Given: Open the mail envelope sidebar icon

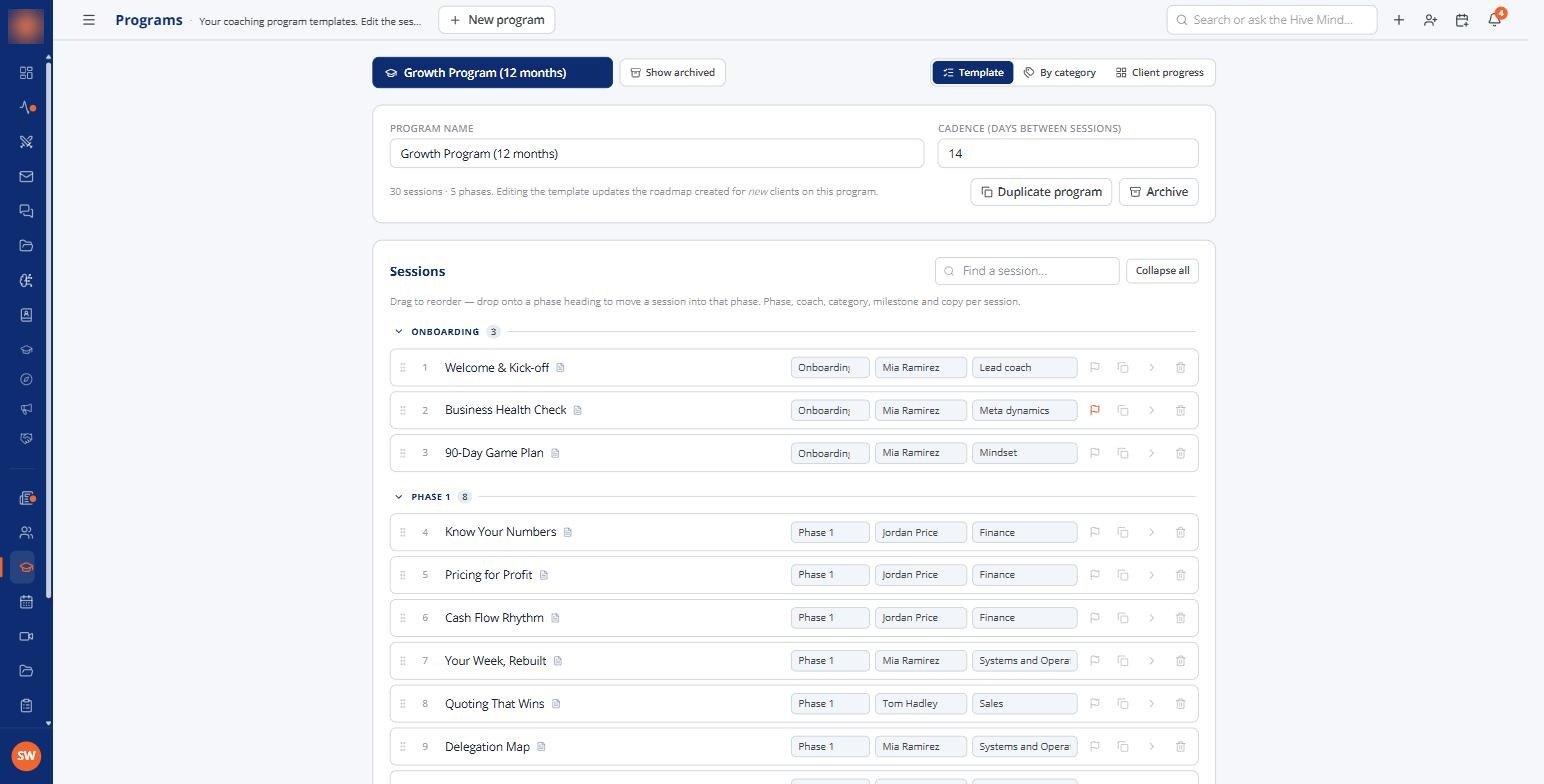Looking at the screenshot, I should coord(26,177).
